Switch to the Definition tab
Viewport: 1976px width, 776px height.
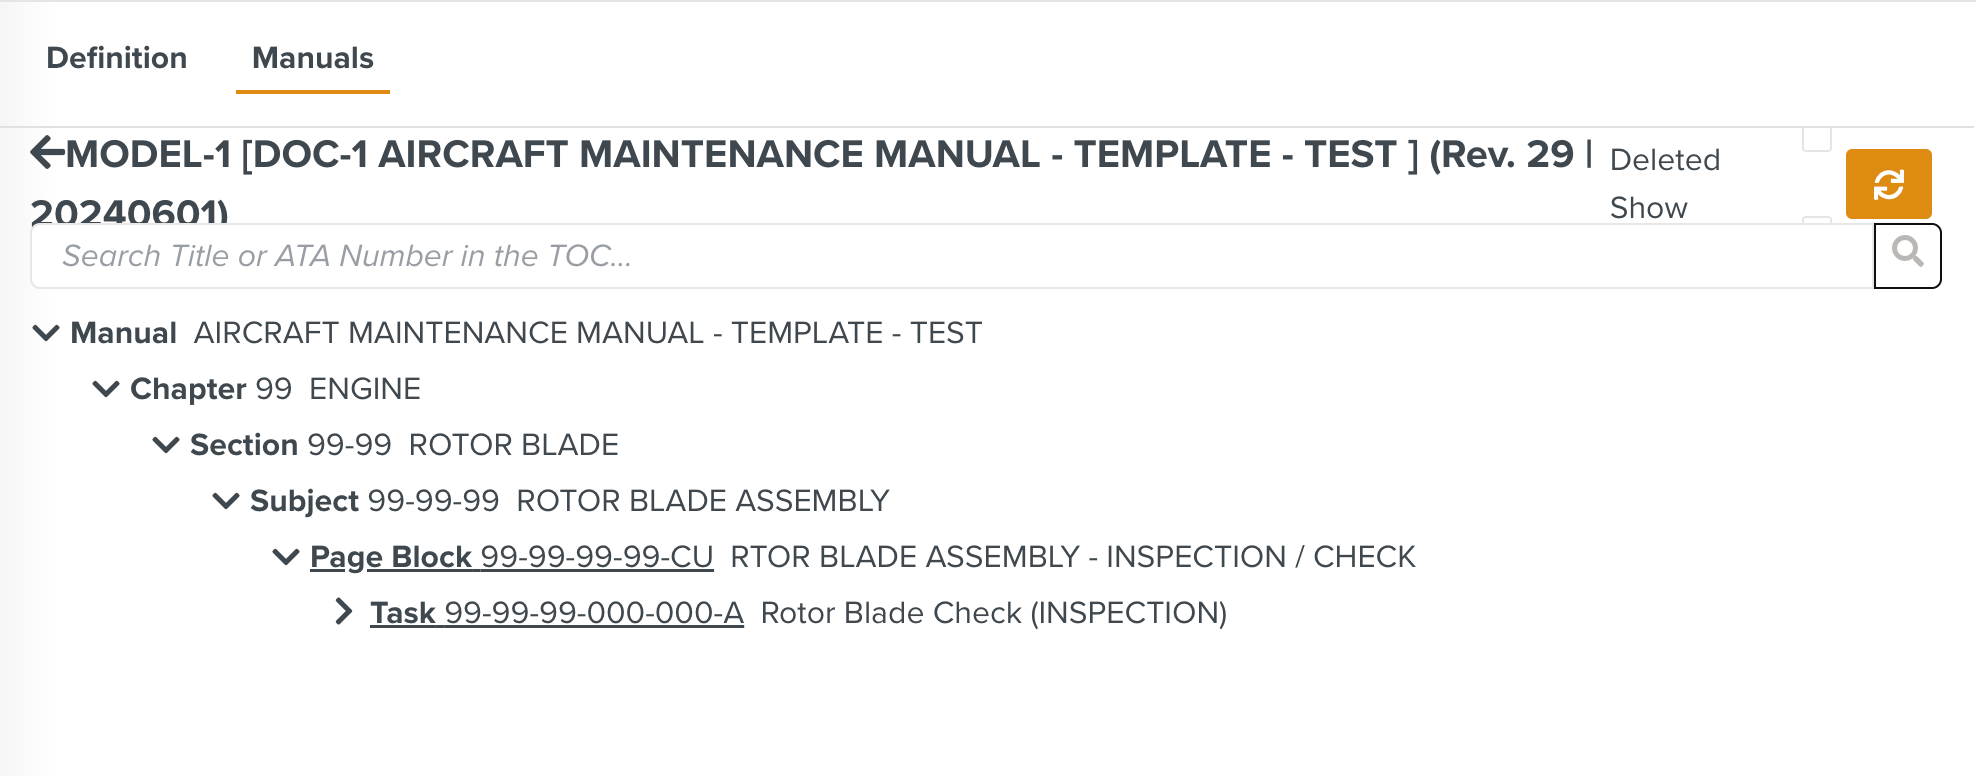116,58
